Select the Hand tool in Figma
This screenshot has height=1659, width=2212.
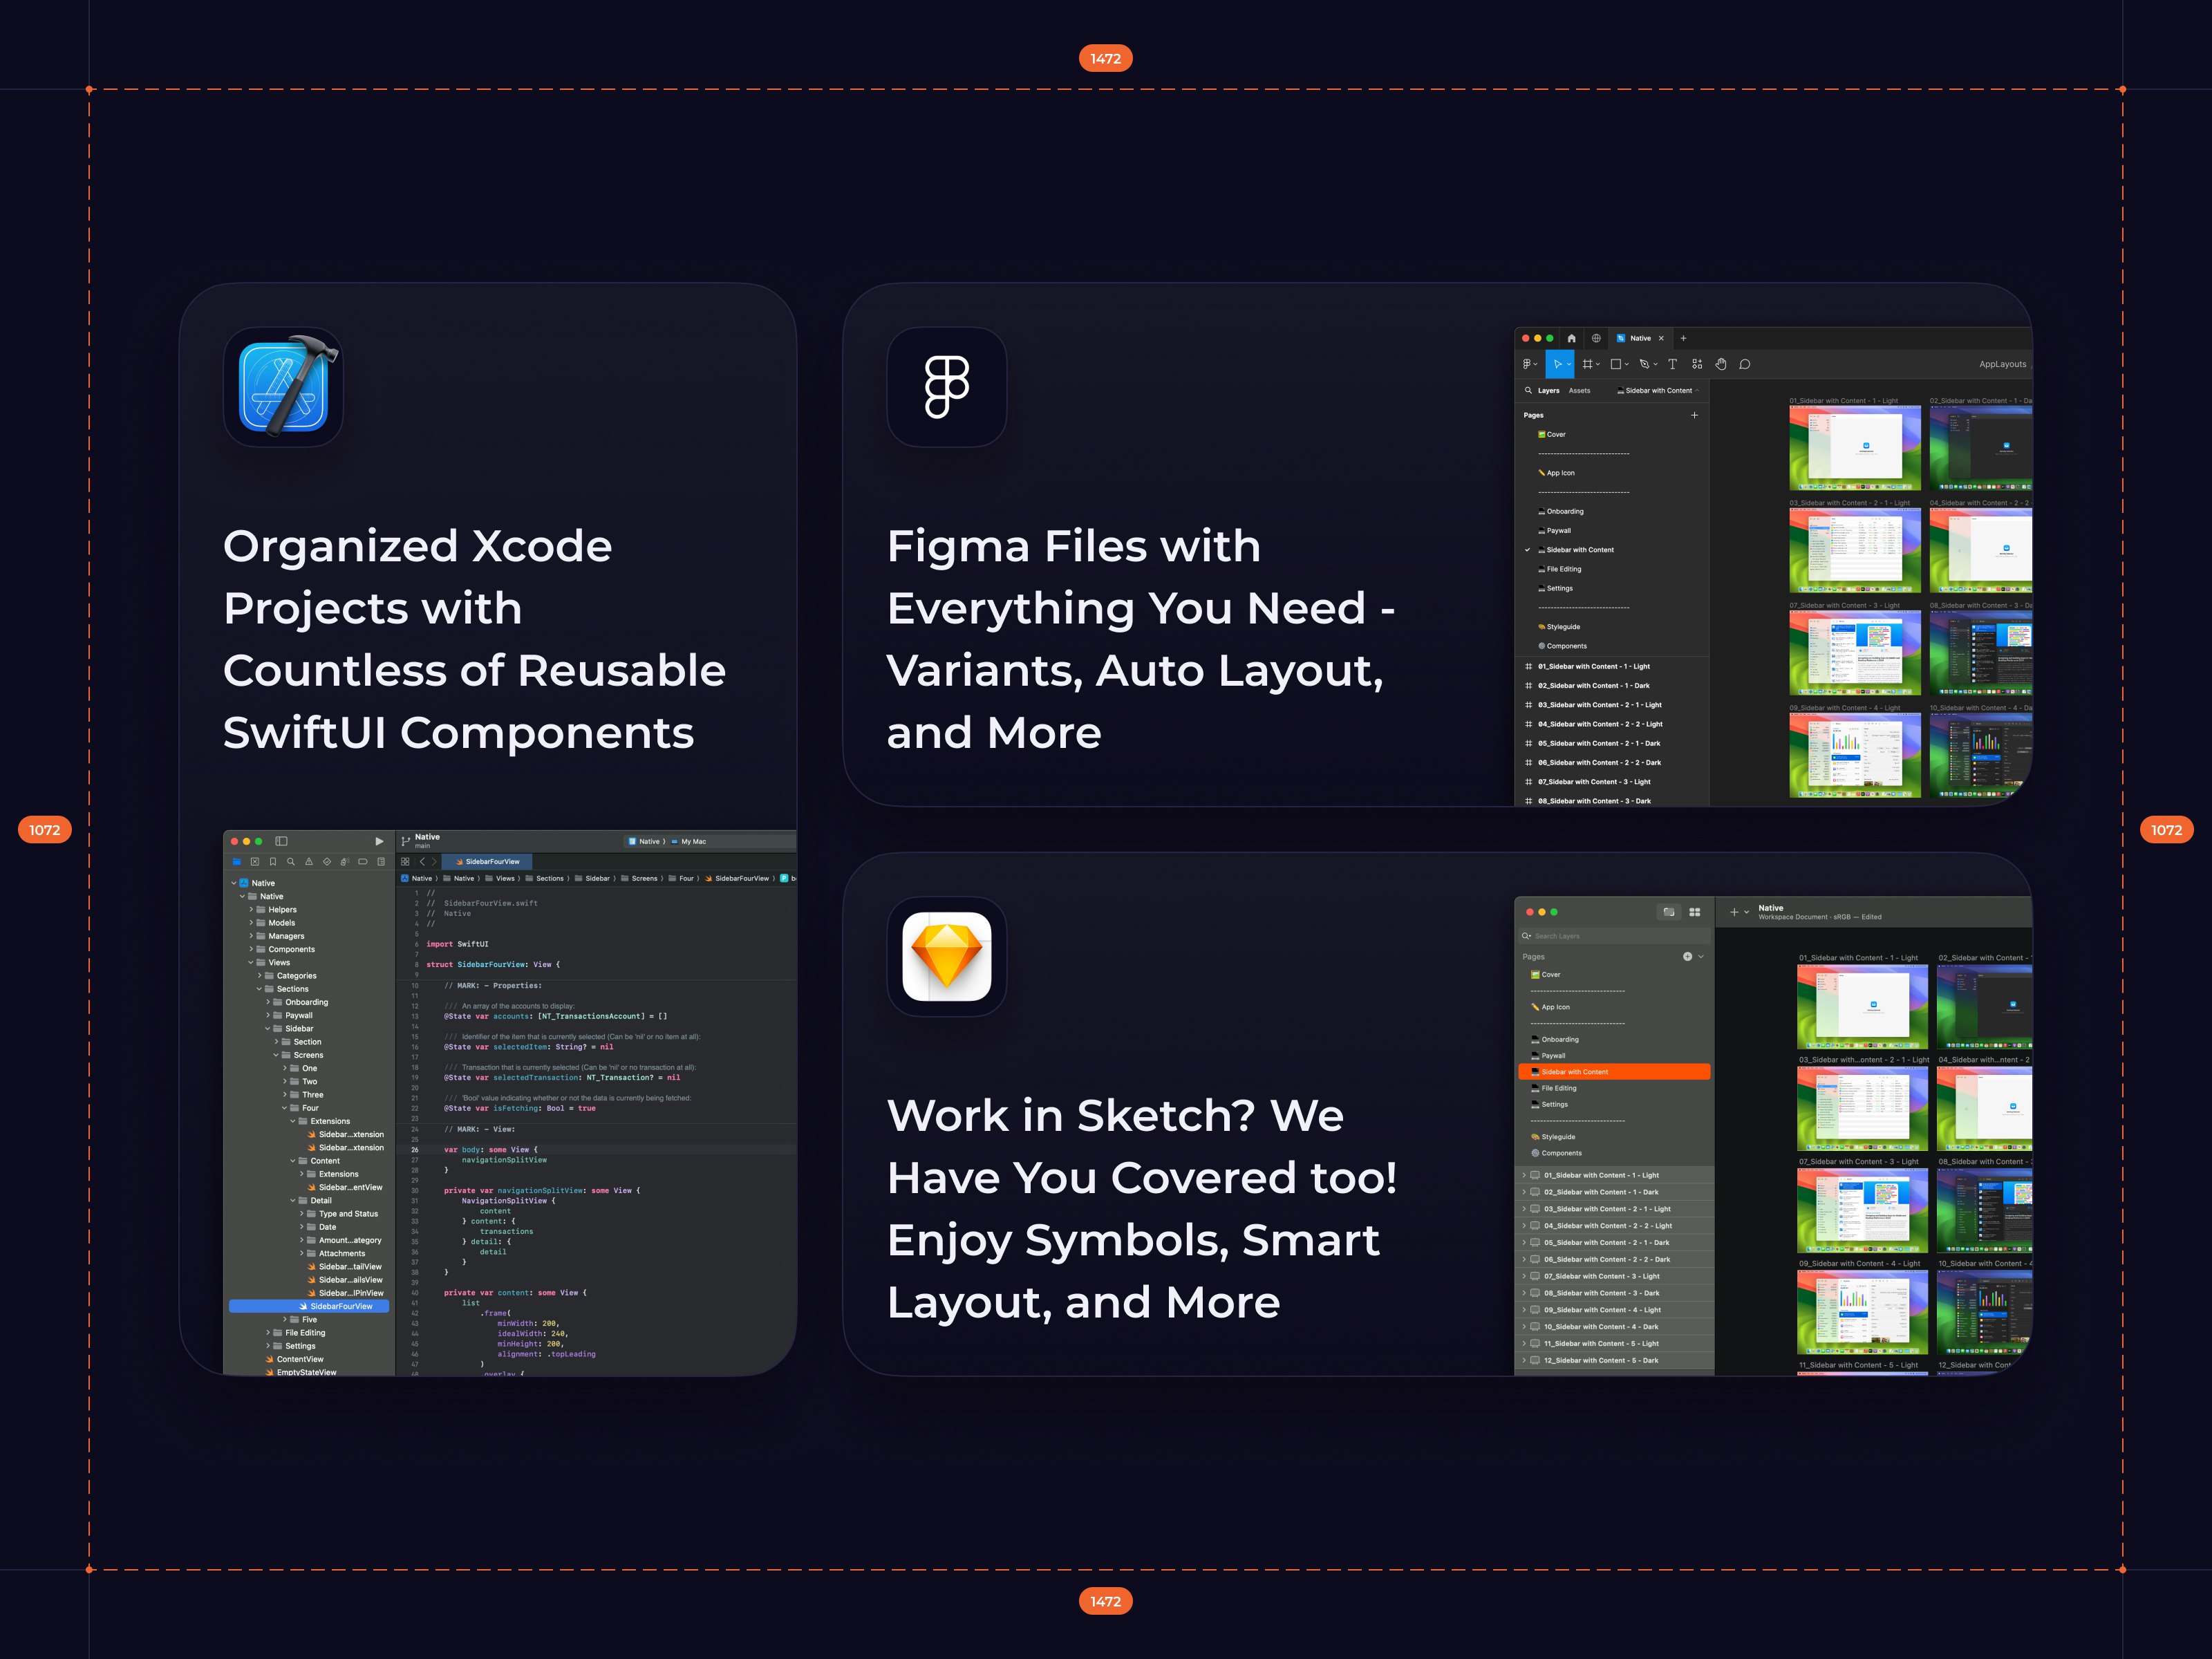(1722, 365)
